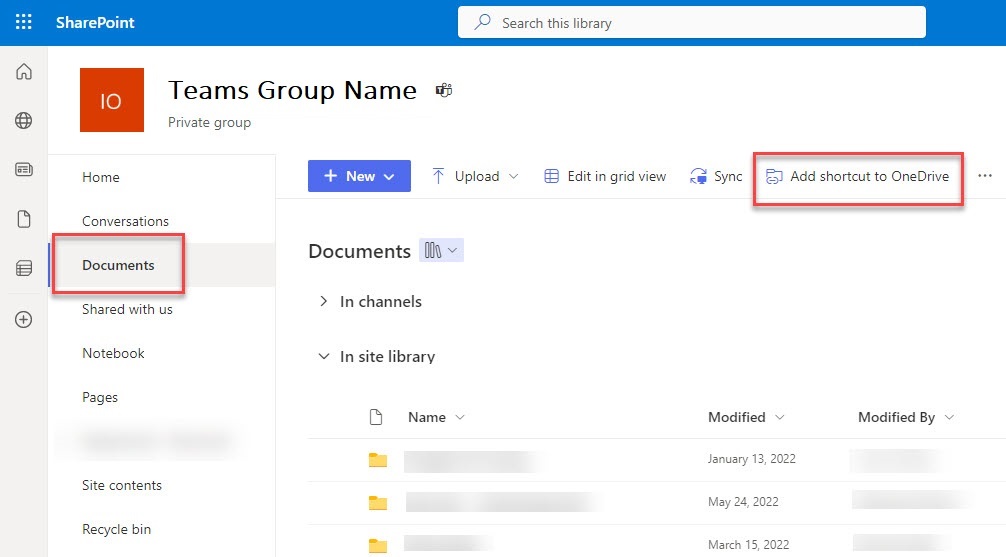Click the orange IO site logo
Screen dimensions: 1006x557
click(112, 100)
